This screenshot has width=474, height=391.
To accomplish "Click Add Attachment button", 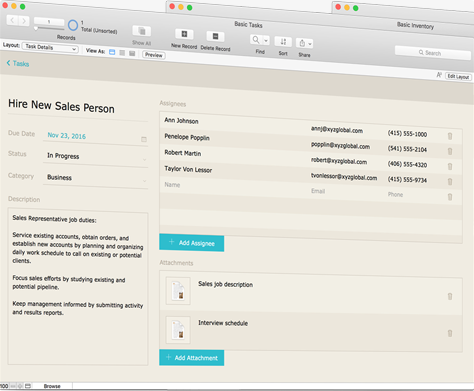I will 192,358.
